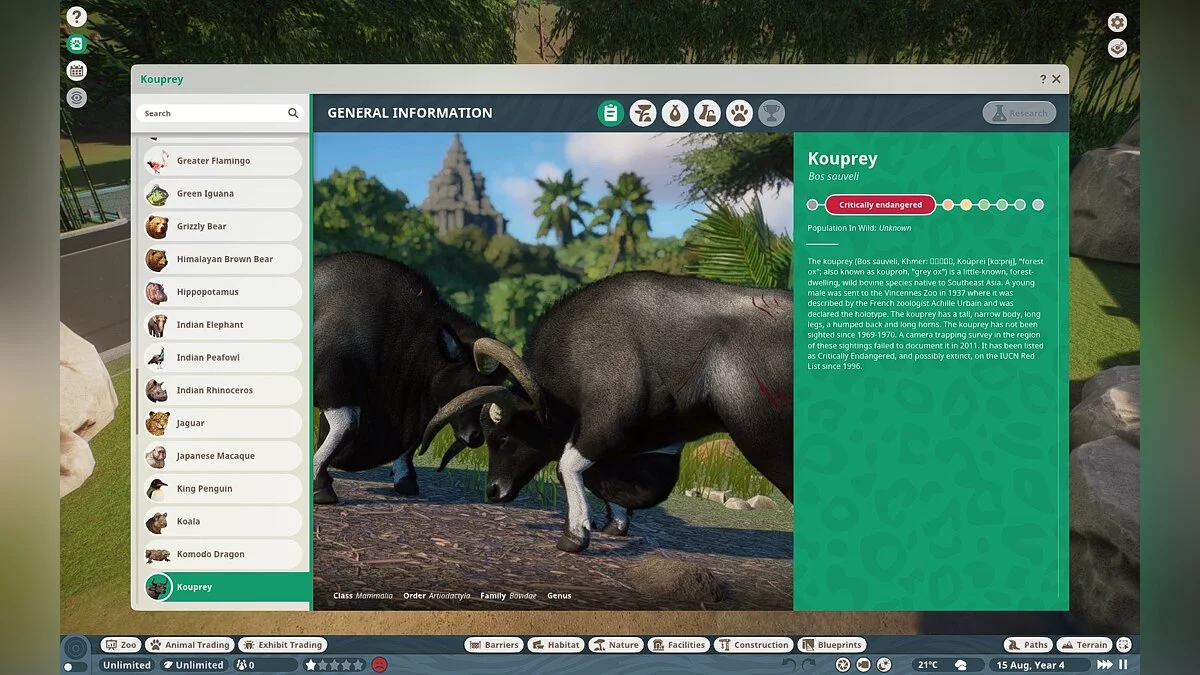The image size is (1200, 675).
Task: Click the Research button
Action: coord(1019,113)
